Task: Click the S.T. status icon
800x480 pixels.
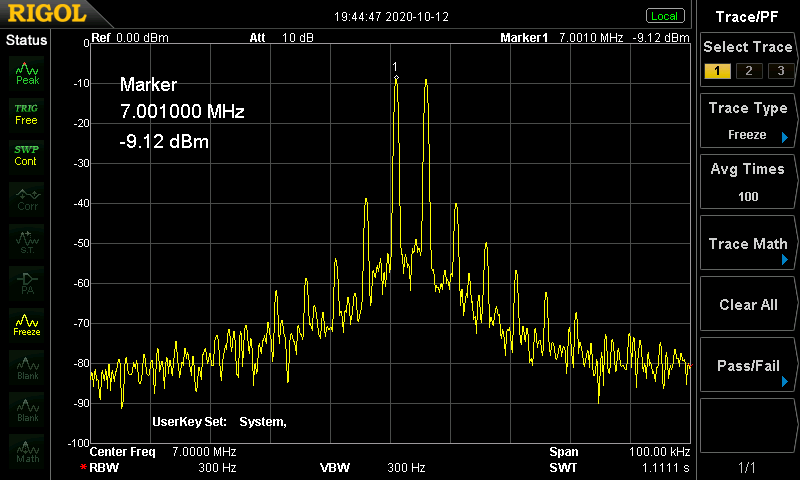Action: (x=27, y=240)
